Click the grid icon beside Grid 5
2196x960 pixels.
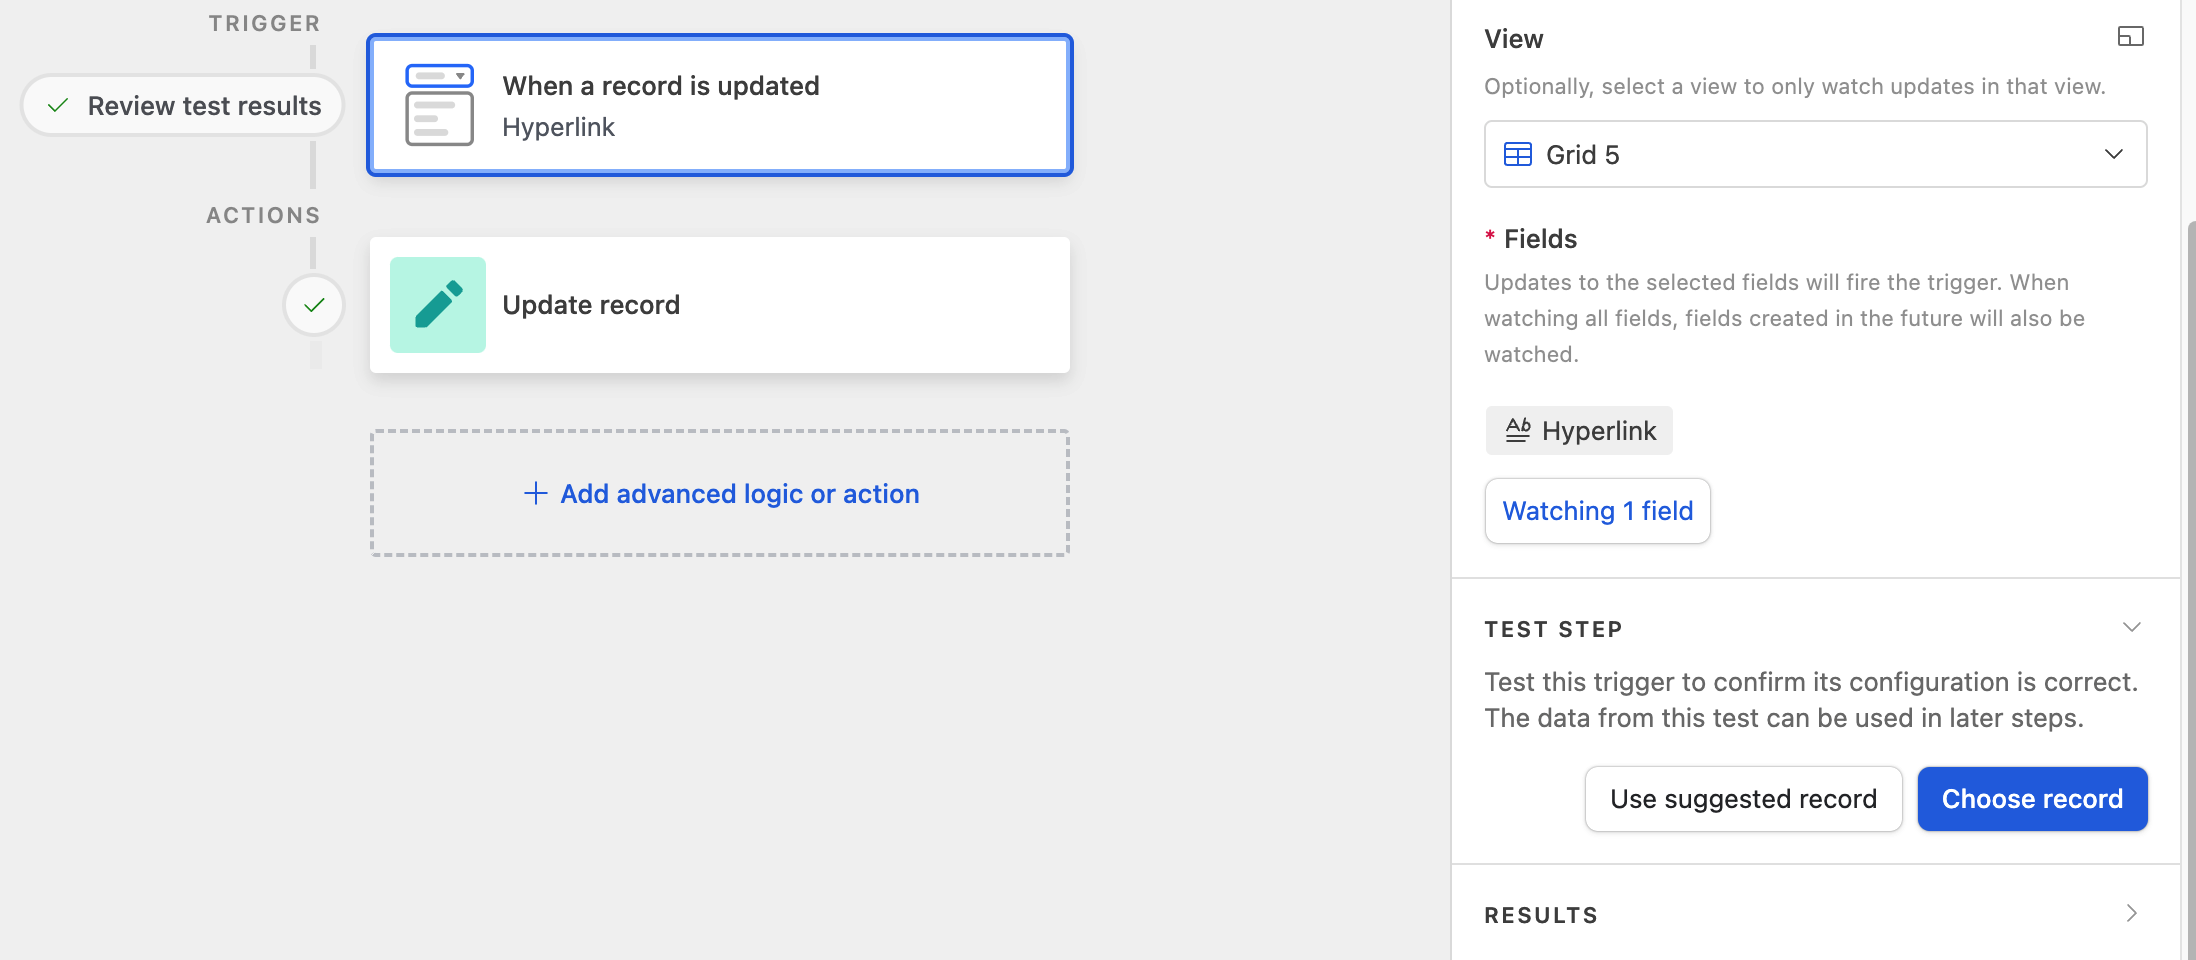click(1518, 154)
